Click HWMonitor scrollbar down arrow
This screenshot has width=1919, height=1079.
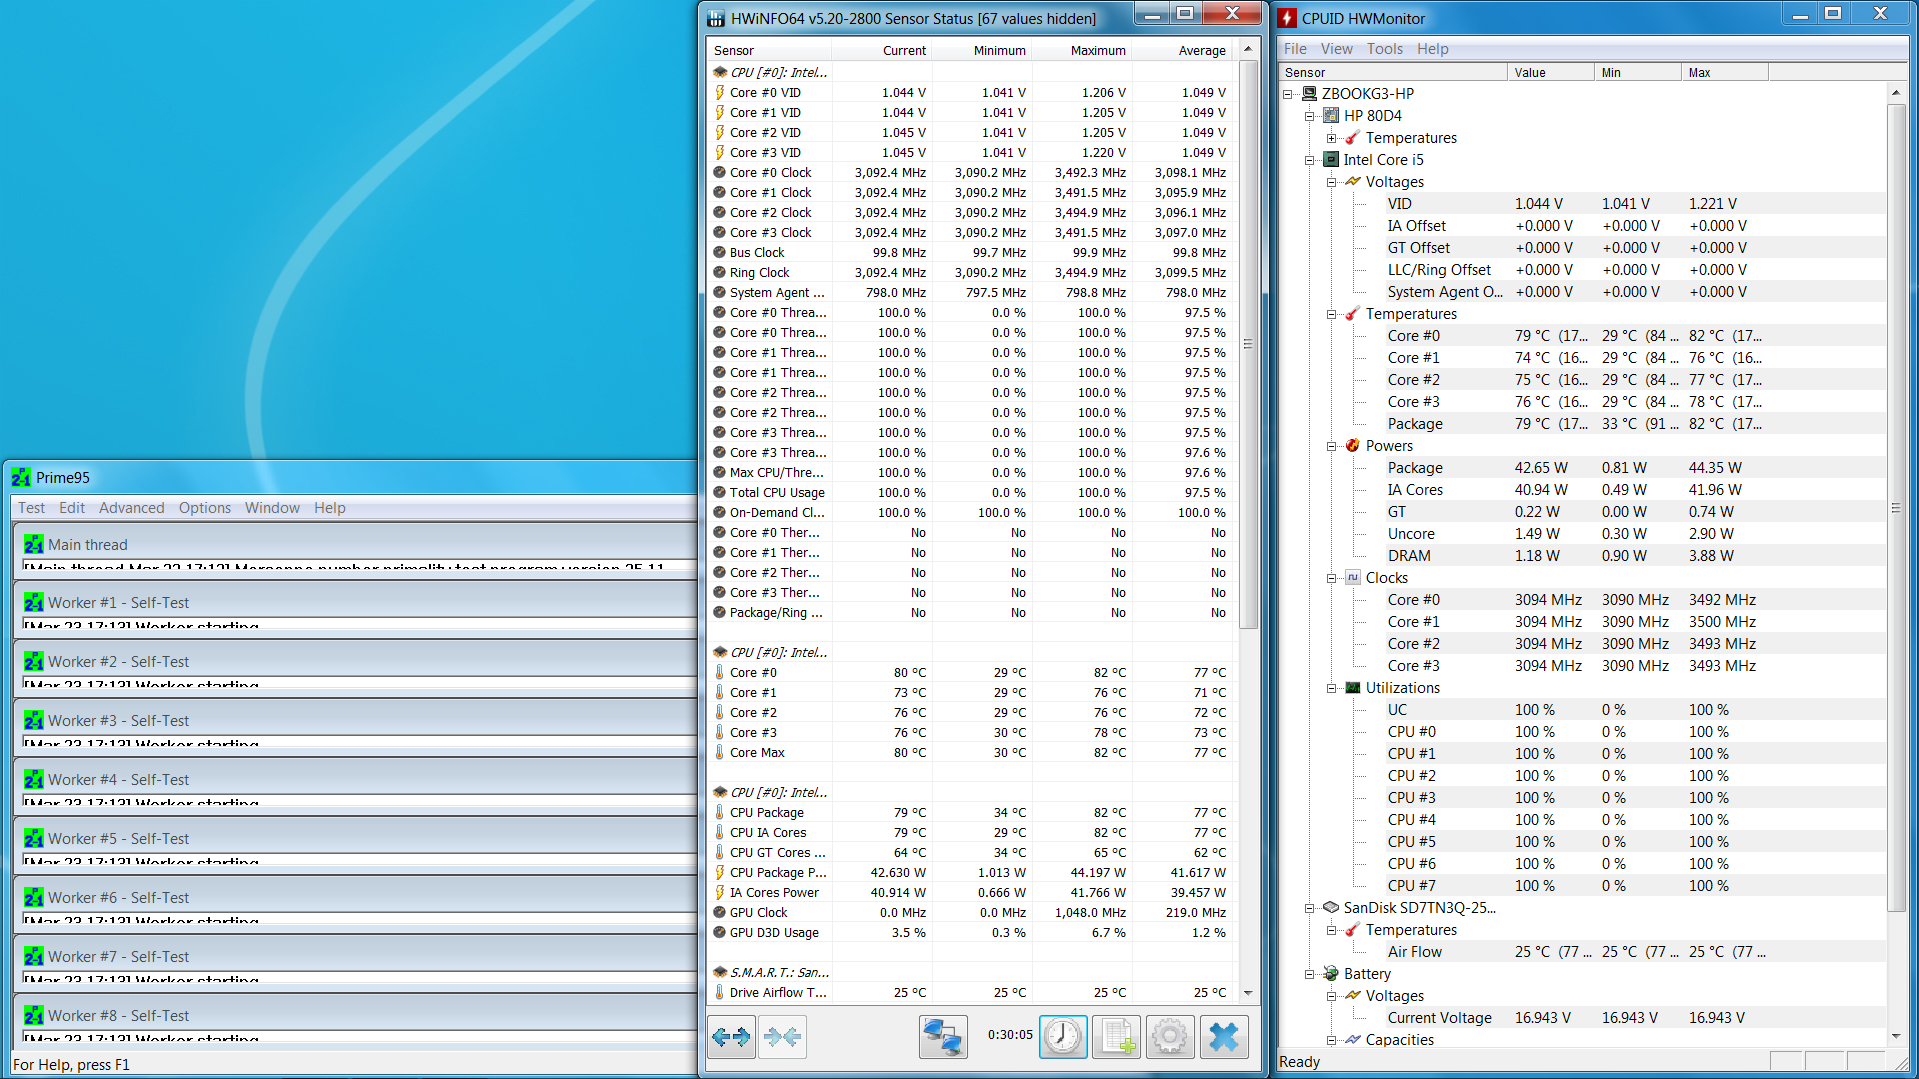pyautogui.click(x=1895, y=1037)
